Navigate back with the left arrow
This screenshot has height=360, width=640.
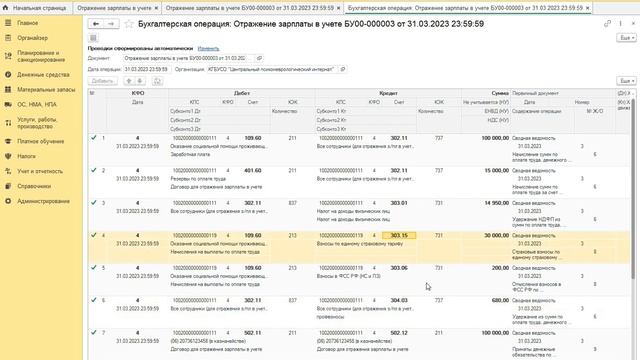[x=96, y=24]
